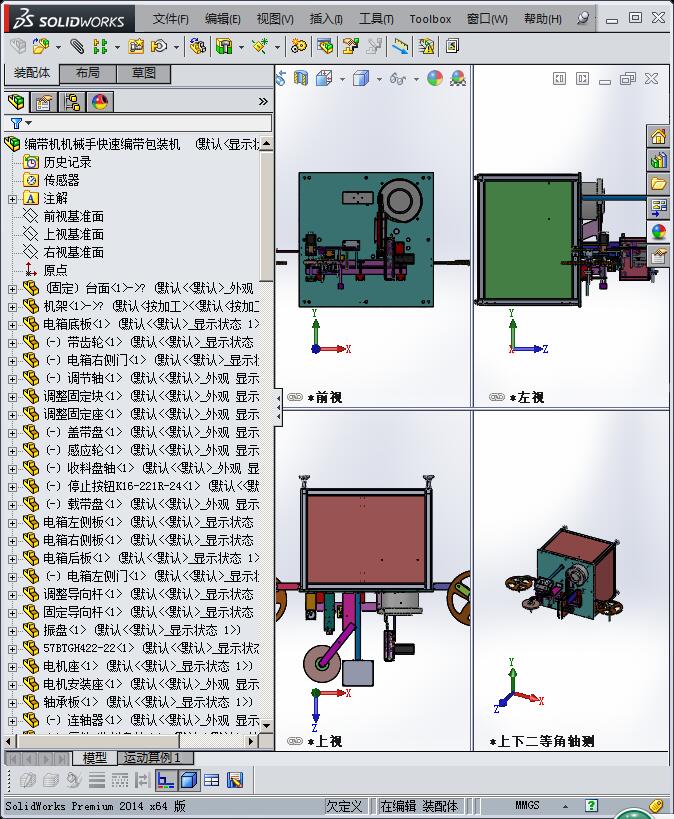Click the Exploded View icon
Image resolution: width=674 pixels, height=819 pixels.
pos(350,47)
